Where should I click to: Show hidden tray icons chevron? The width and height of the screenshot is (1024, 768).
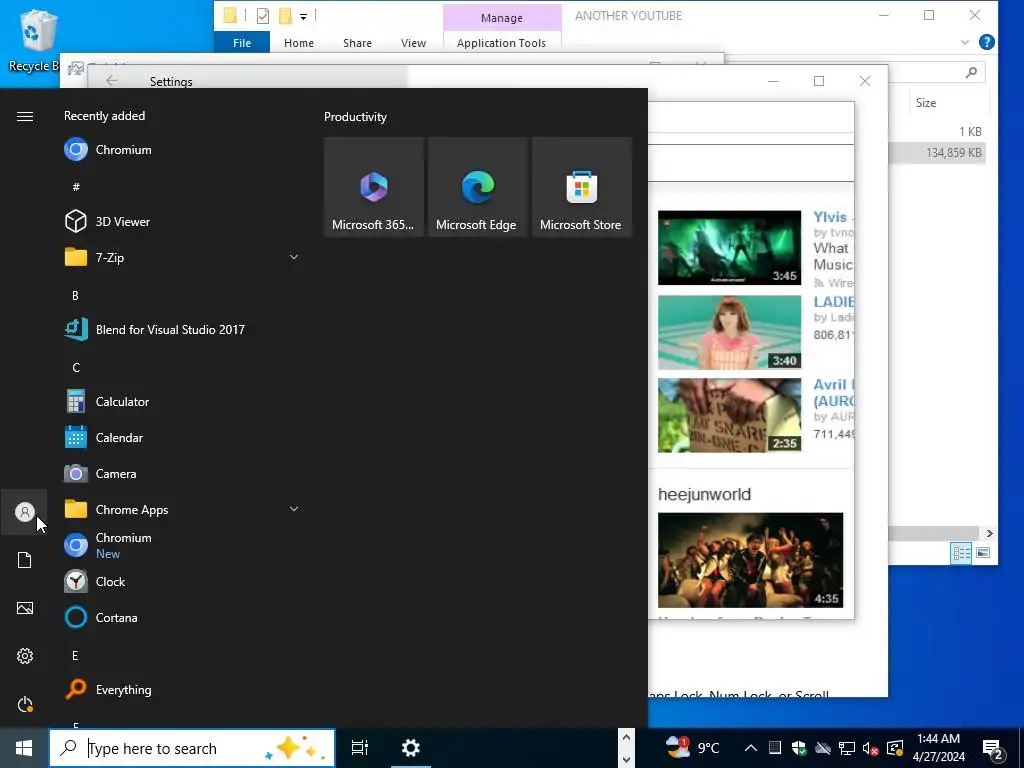click(750, 748)
